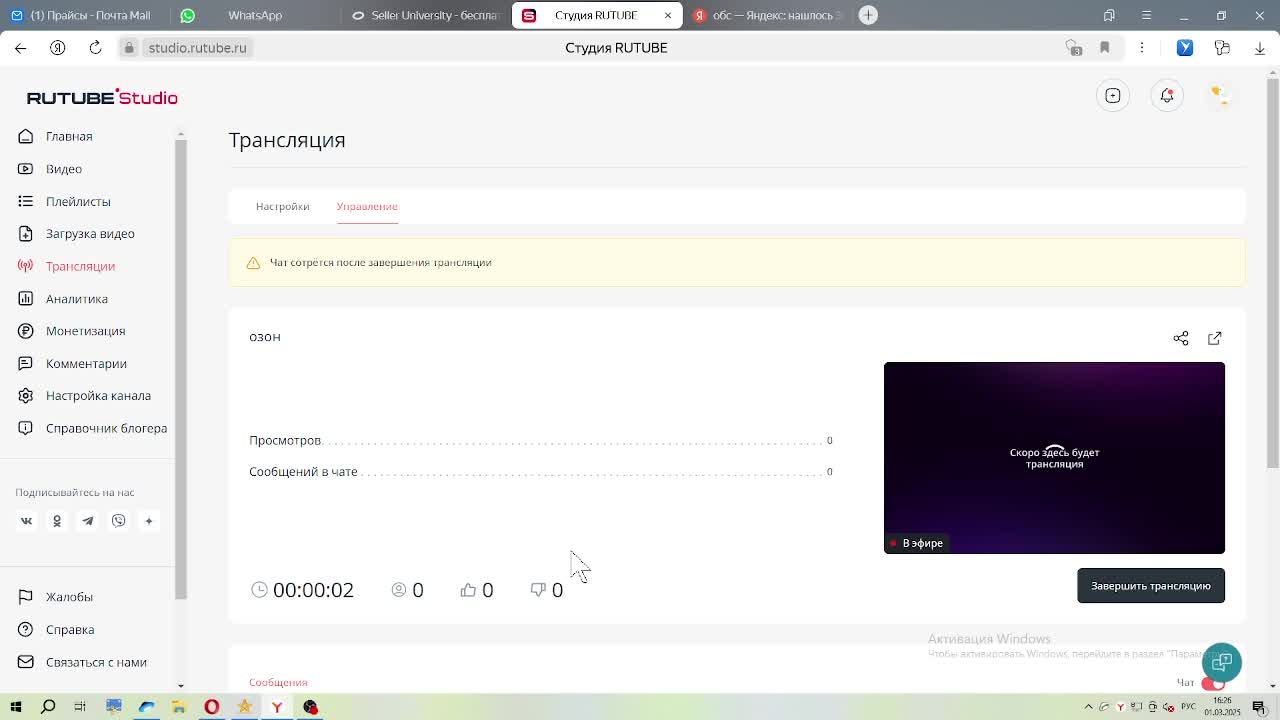Screen dimensions: 1280x720
Task: Click the Завершить трансляцию button
Action: 1151,586
